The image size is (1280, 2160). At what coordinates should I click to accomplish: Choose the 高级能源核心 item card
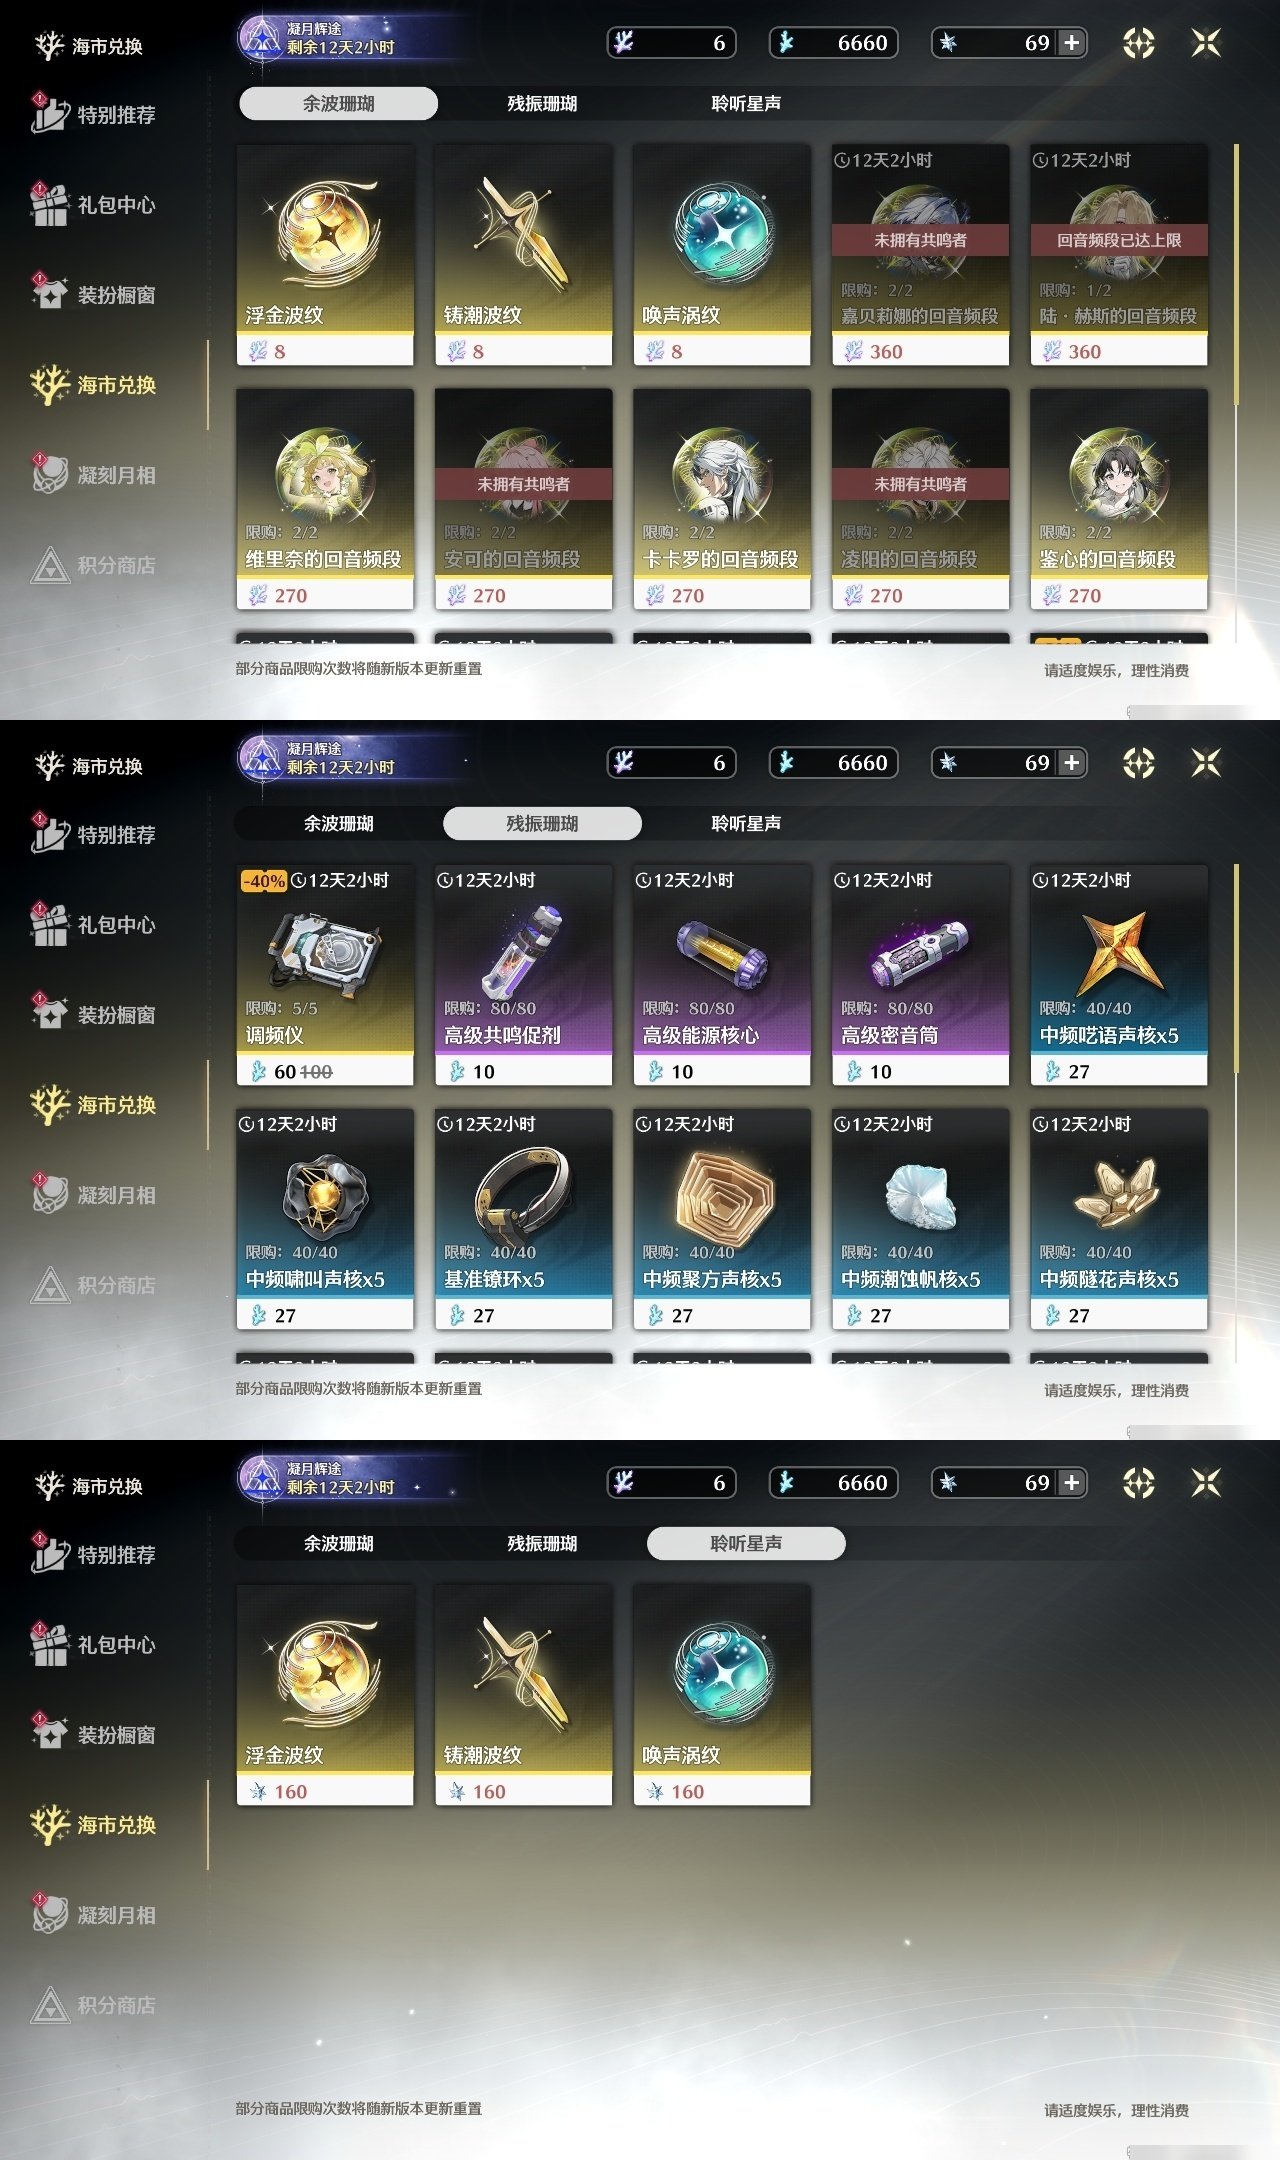(722, 975)
